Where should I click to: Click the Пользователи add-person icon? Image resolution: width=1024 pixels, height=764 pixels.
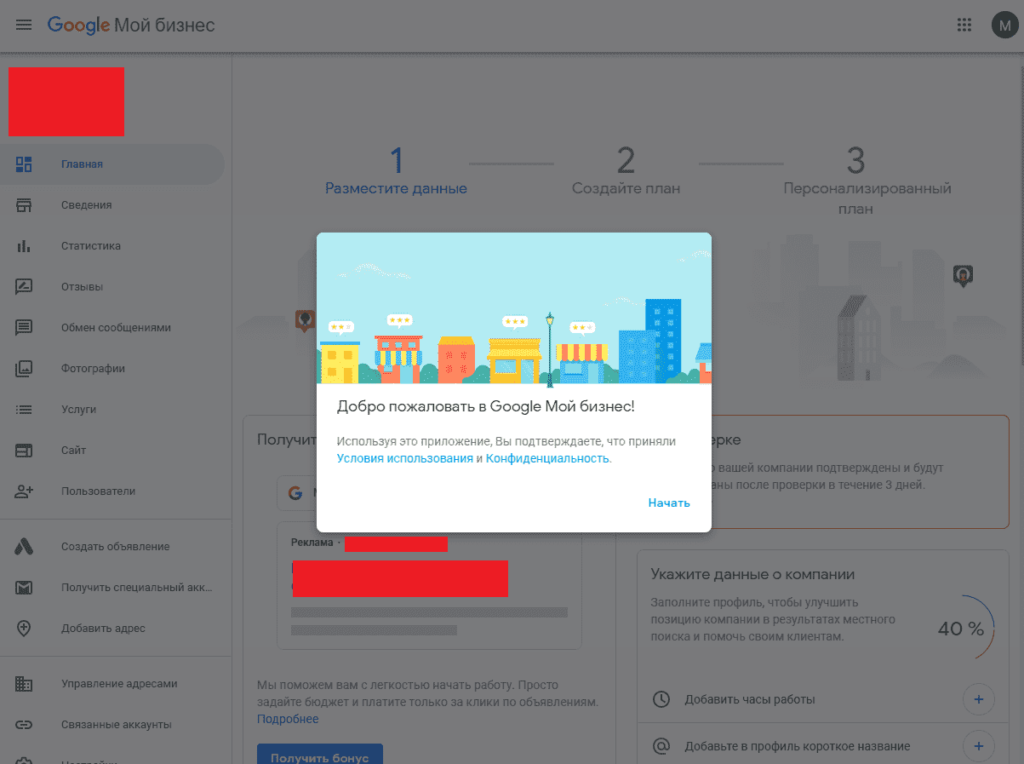24,491
